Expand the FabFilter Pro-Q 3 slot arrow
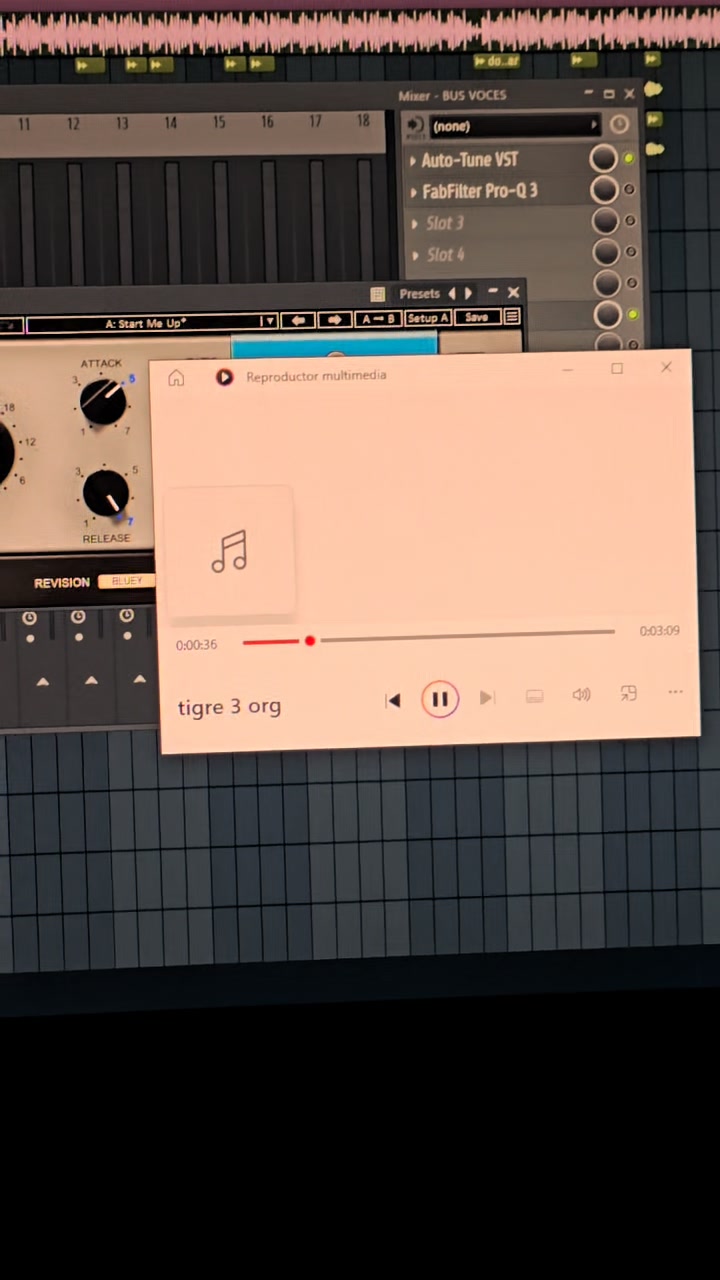720x1280 pixels. coord(413,191)
